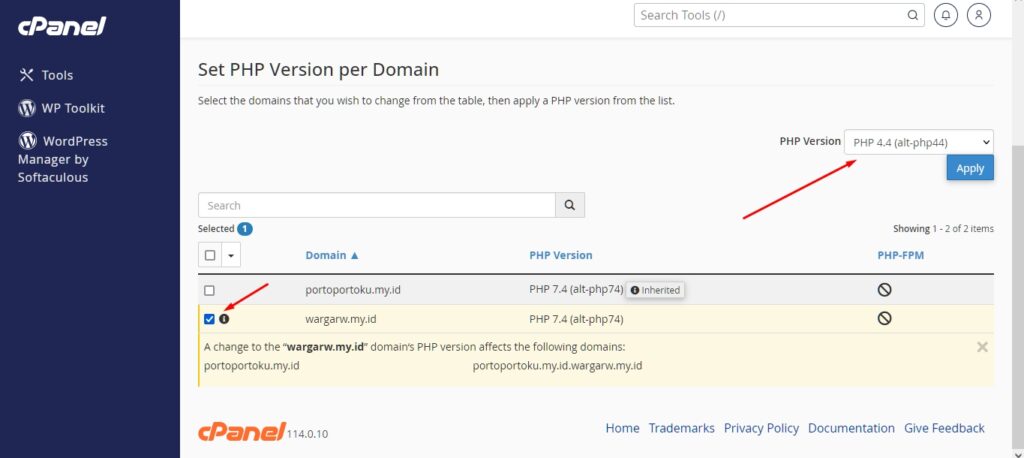Click portoportoku.my.id domain cell
This screenshot has height=458, width=1024.
point(353,290)
